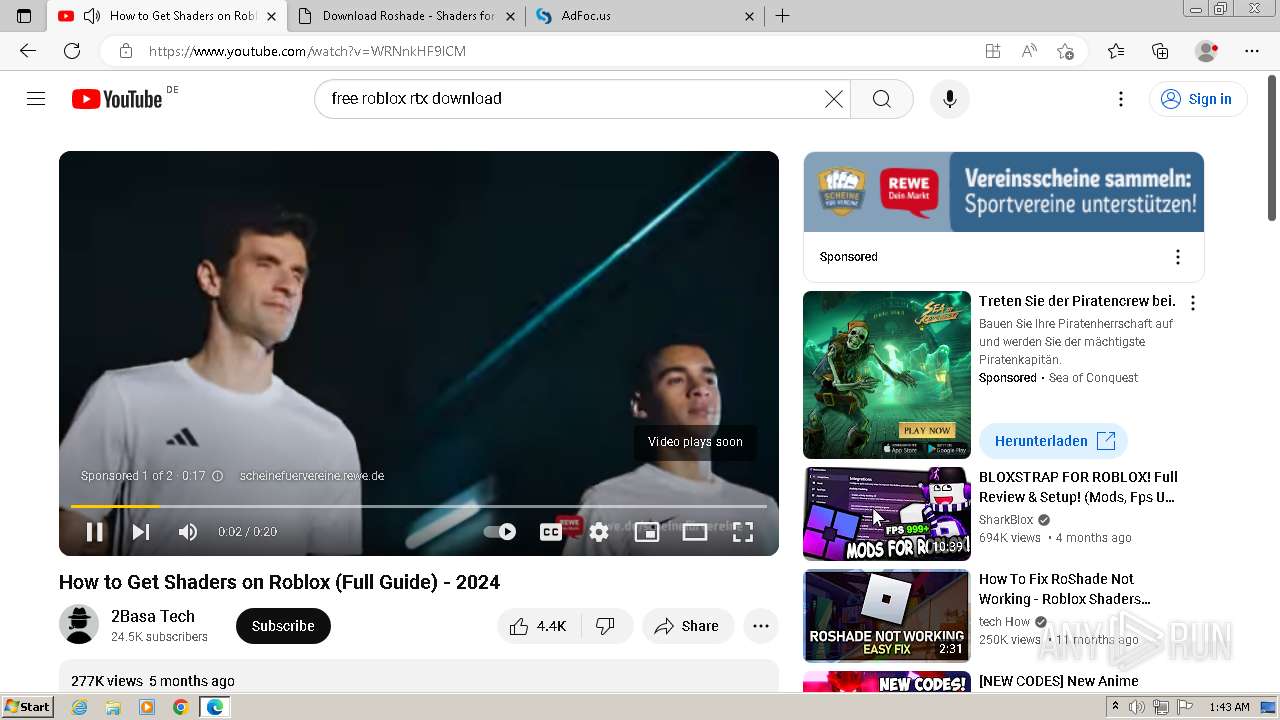
Task: Skip to the next video
Action: [141, 532]
